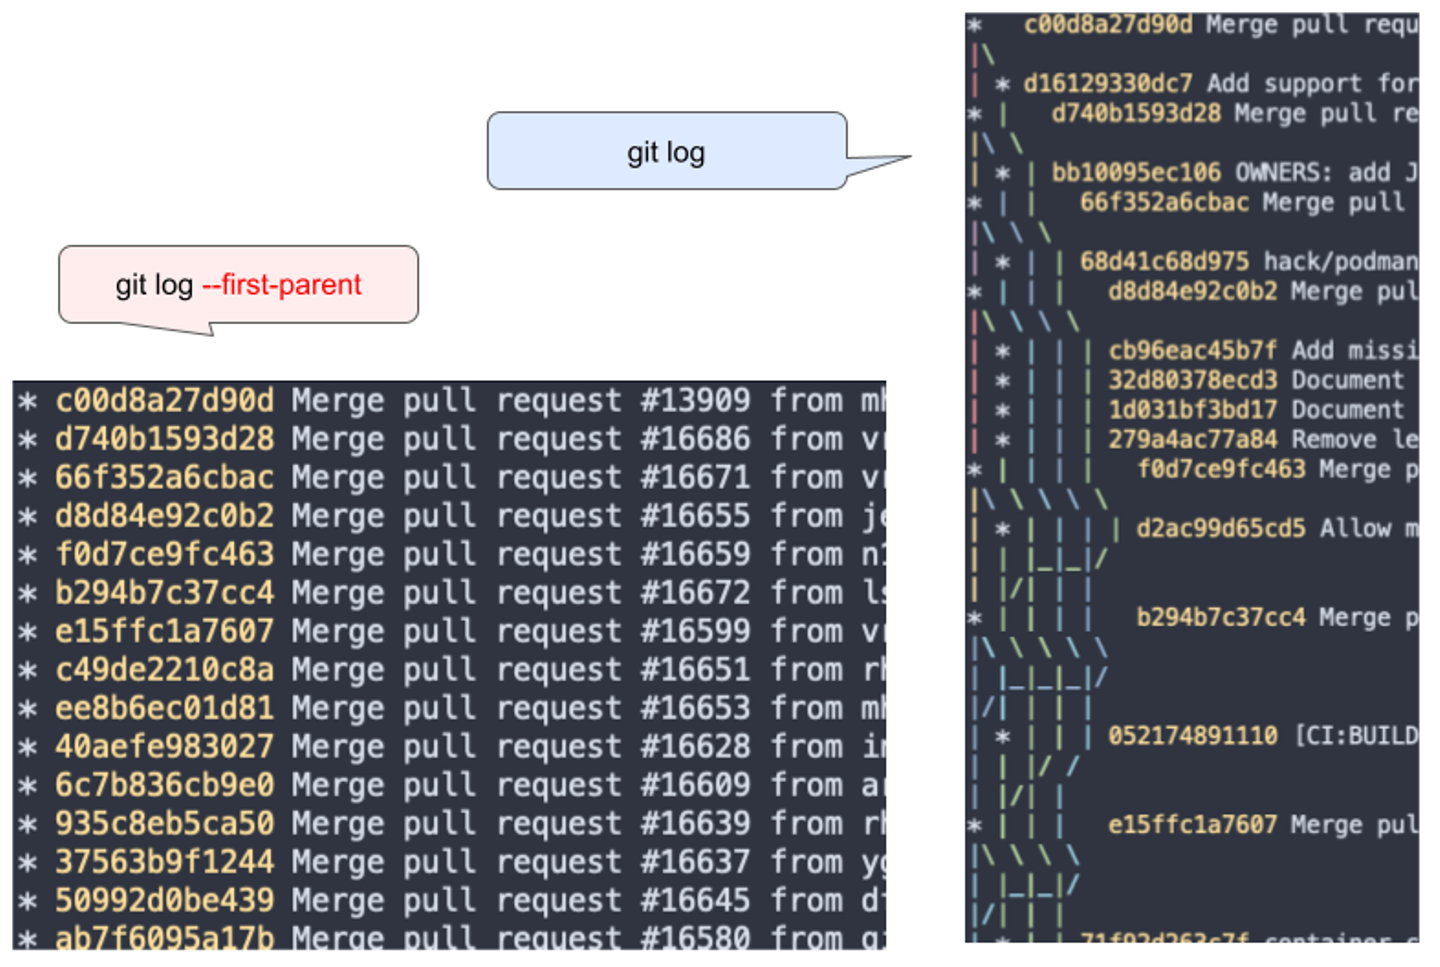Select the f0d7ce9fc463 merge entry #16659
The width and height of the screenshot is (1440, 967).
[450, 554]
